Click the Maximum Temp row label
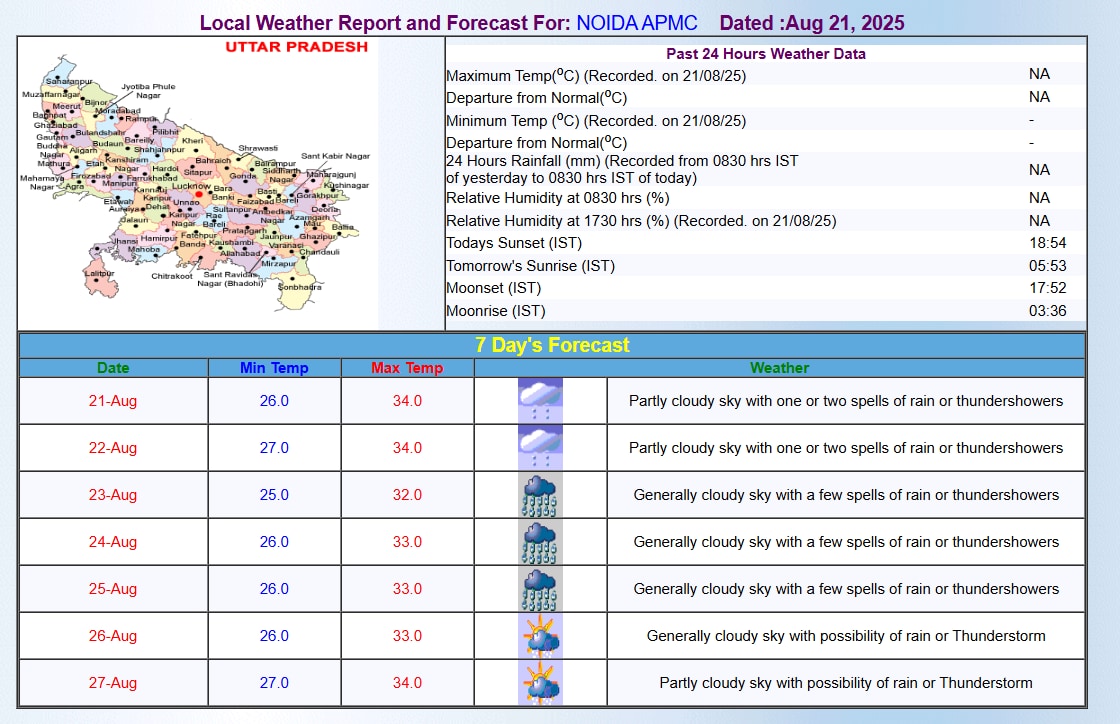 596,75
